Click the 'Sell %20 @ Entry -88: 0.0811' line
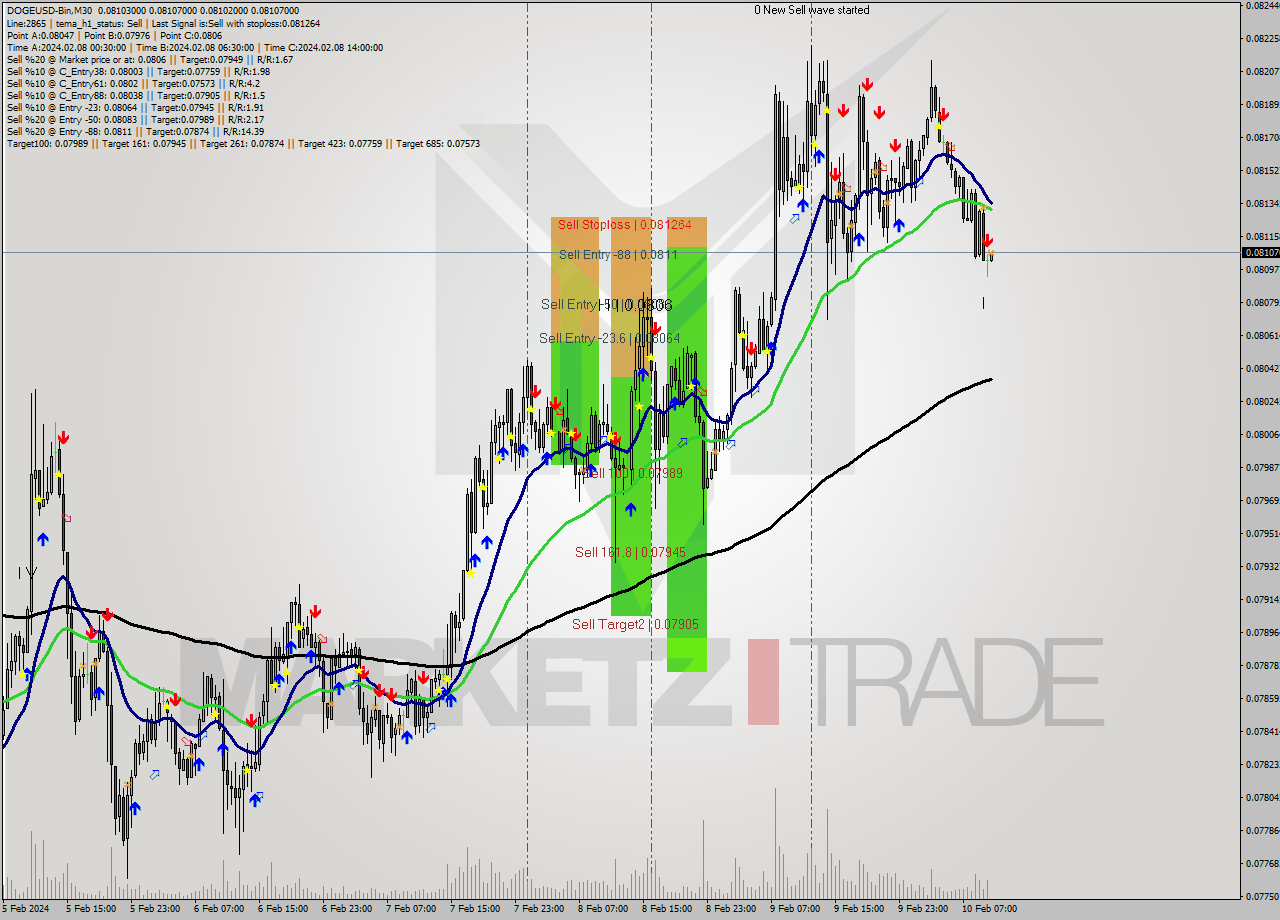The image size is (1280, 920). tap(135, 131)
